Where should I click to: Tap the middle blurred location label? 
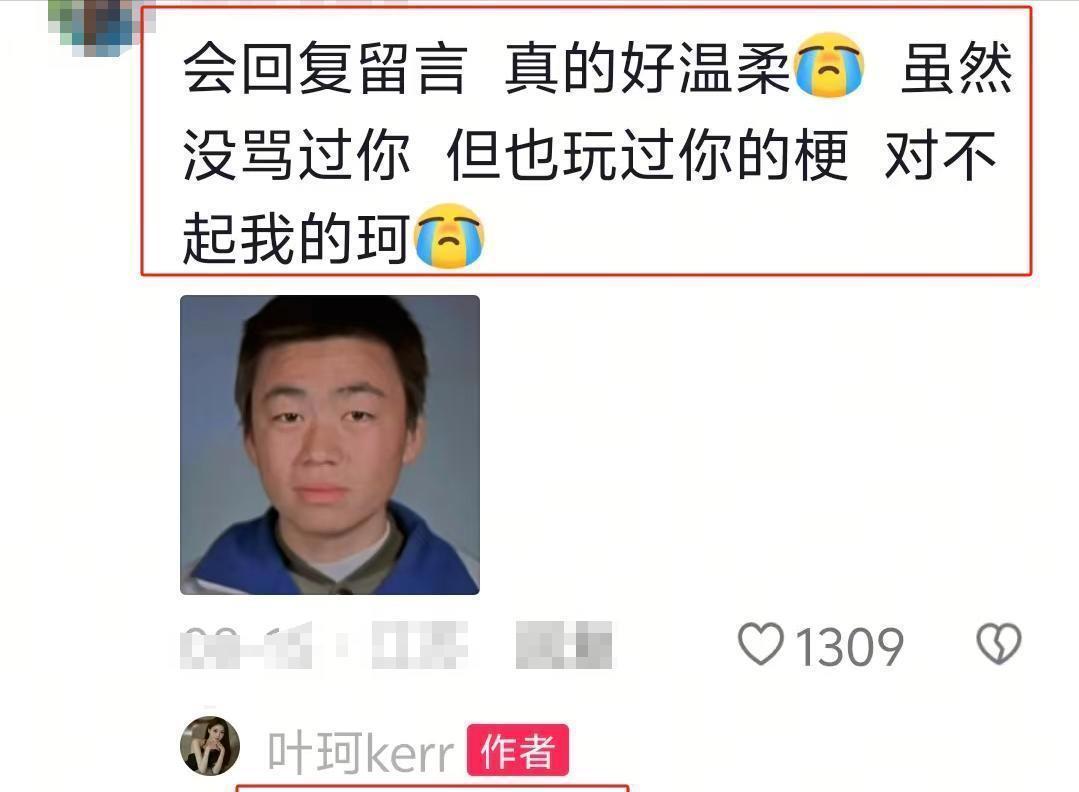[x=420, y=645]
